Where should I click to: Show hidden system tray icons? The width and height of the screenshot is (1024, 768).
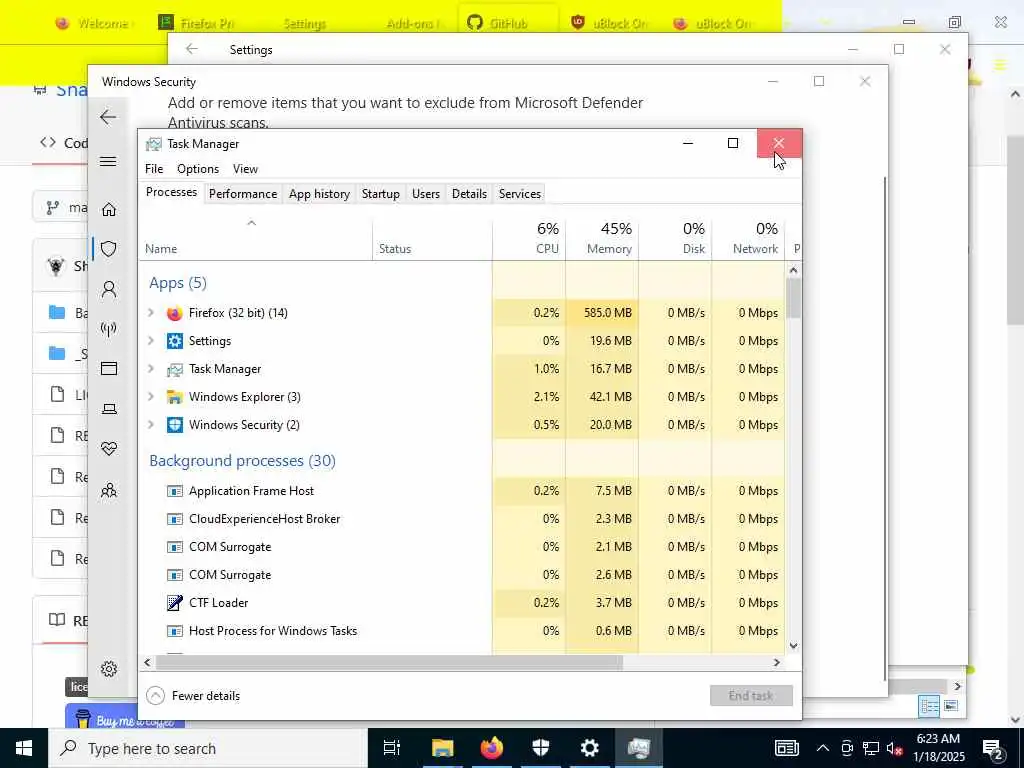(822, 748)
